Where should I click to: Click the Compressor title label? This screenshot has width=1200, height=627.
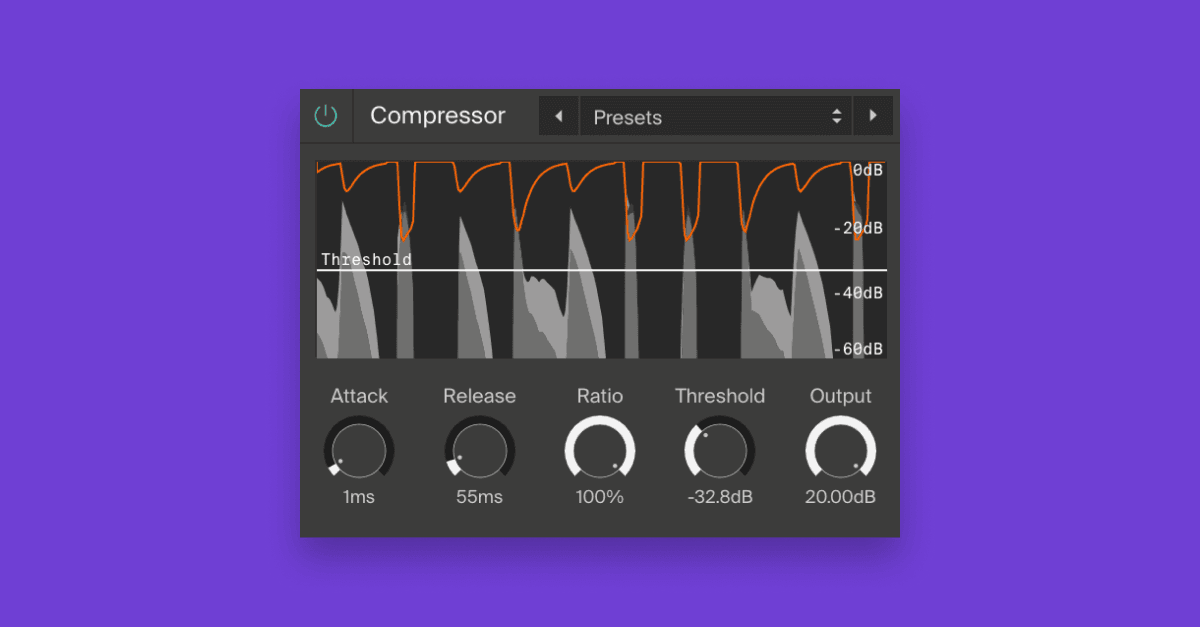(437, 116)
